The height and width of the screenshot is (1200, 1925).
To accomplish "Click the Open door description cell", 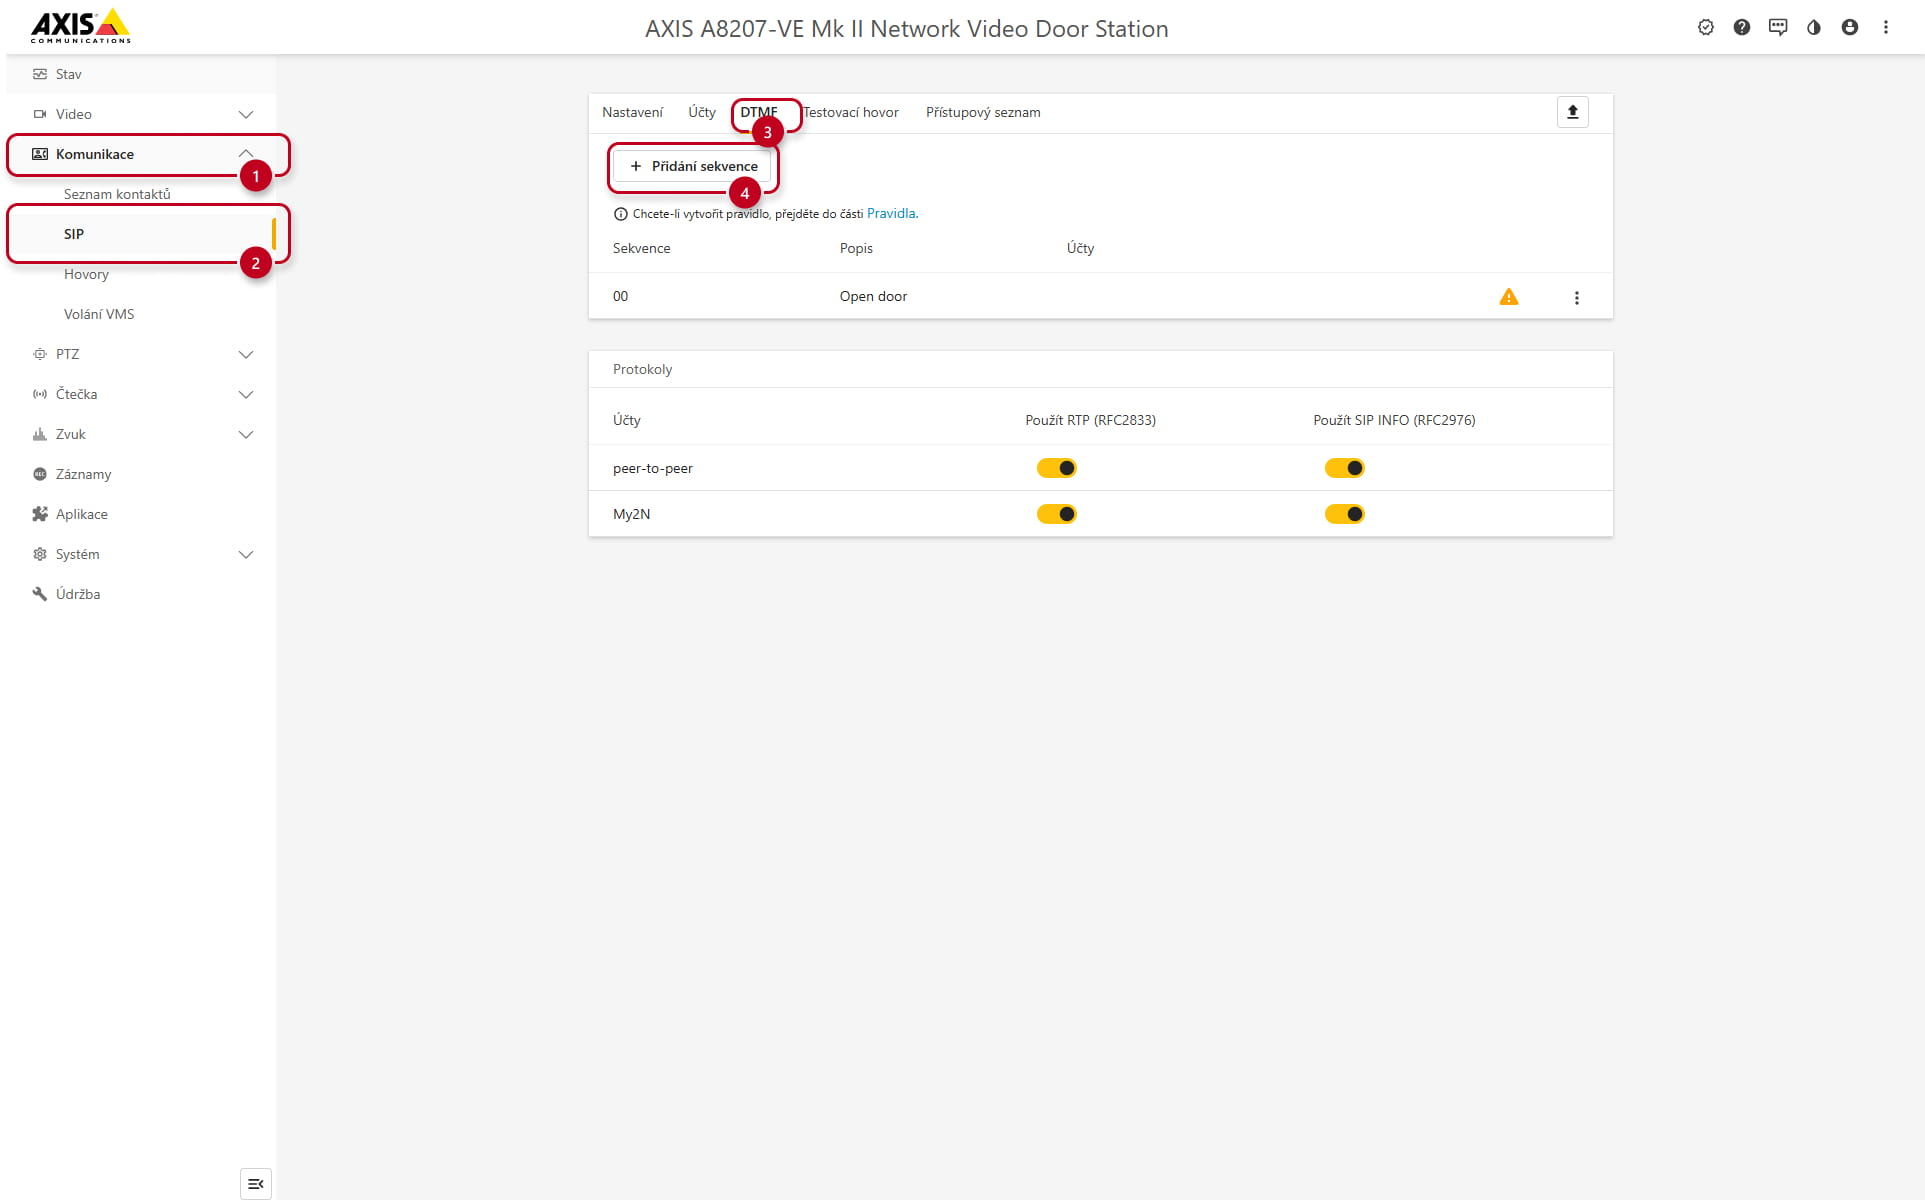I will (873, 296).
